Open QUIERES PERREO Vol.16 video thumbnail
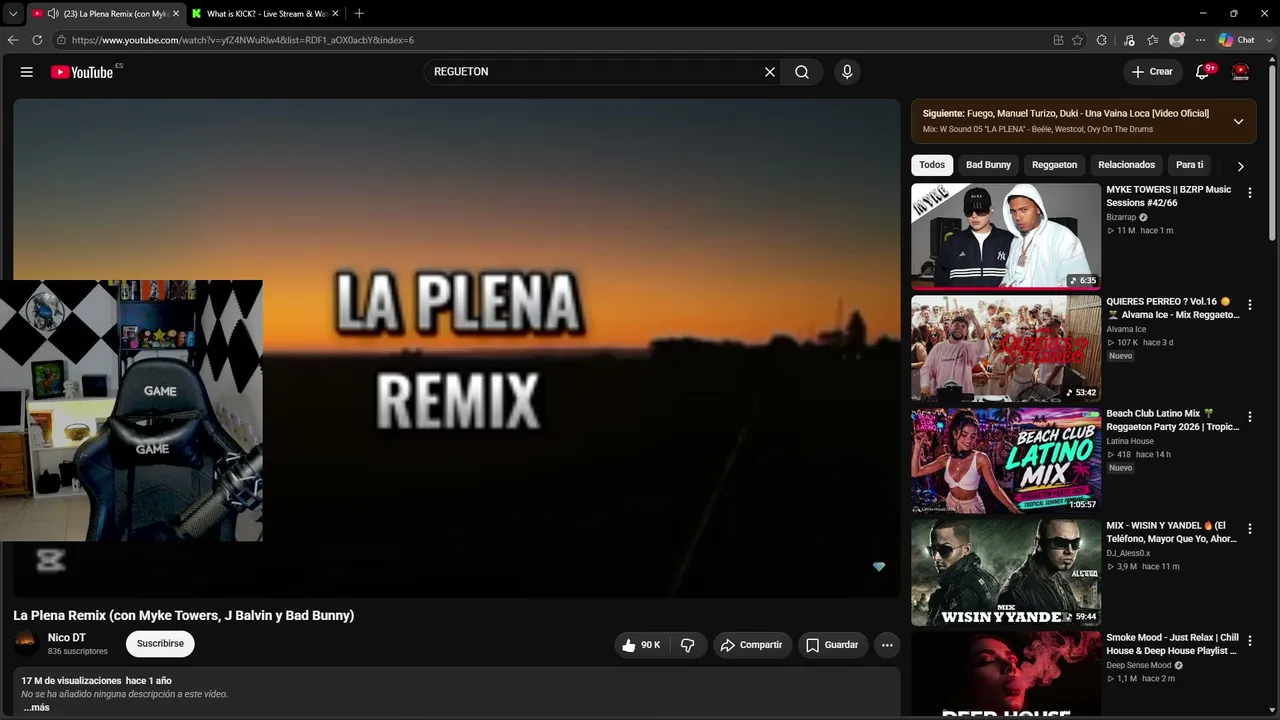This screenshot has width=1280, height=720. [x=1006, y=348]
